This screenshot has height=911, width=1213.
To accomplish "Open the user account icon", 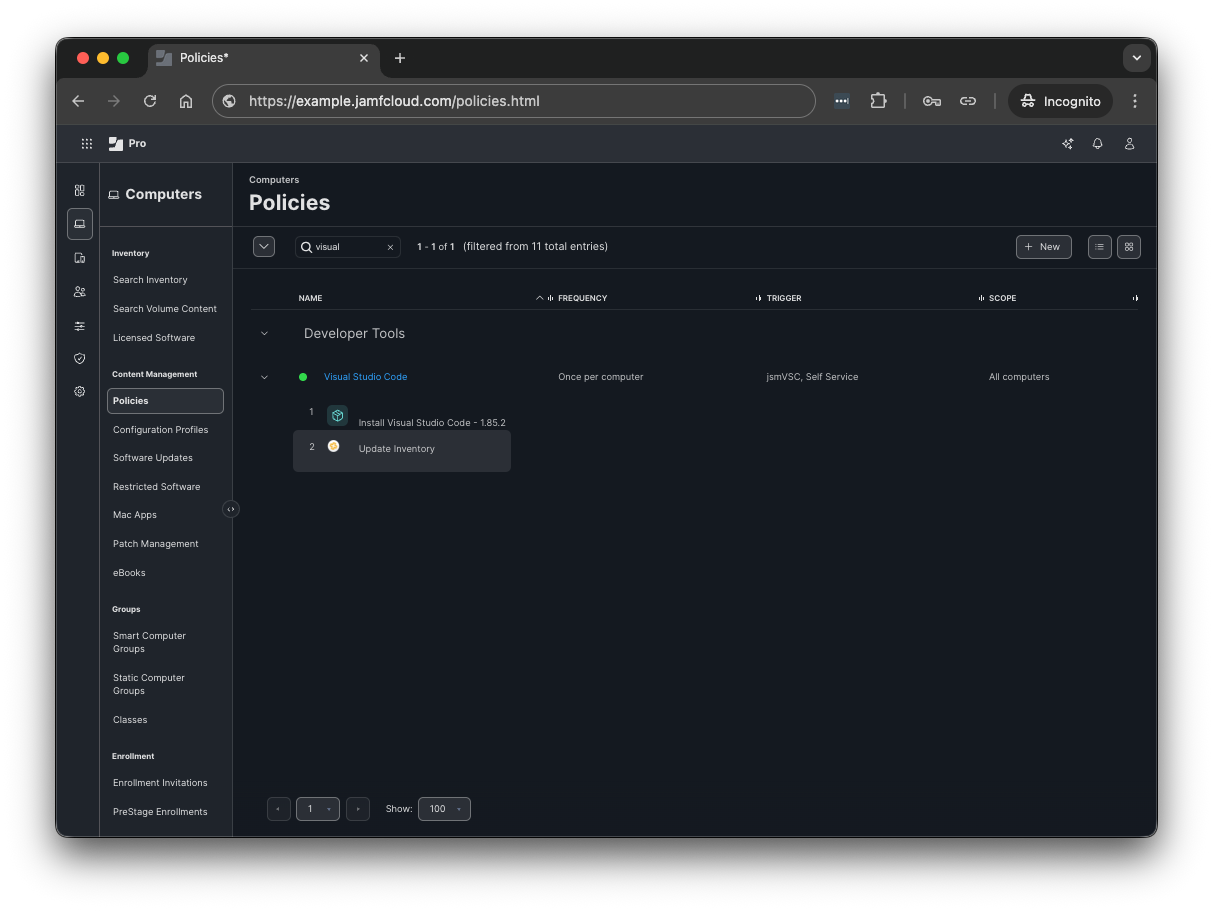I will (1129, 144).
